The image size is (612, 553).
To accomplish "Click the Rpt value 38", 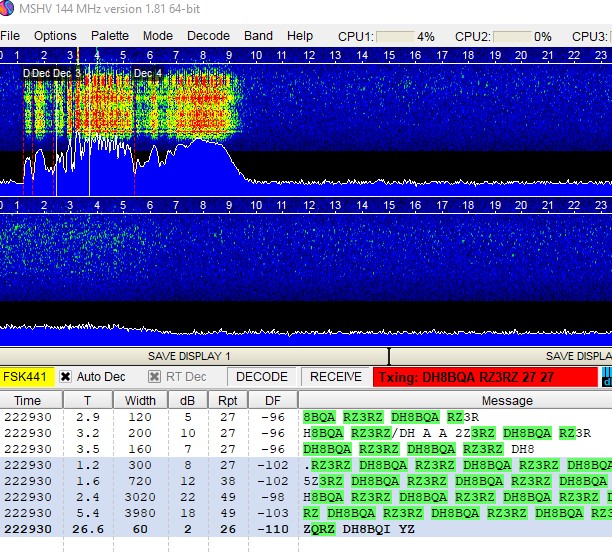I will (228, 481).
